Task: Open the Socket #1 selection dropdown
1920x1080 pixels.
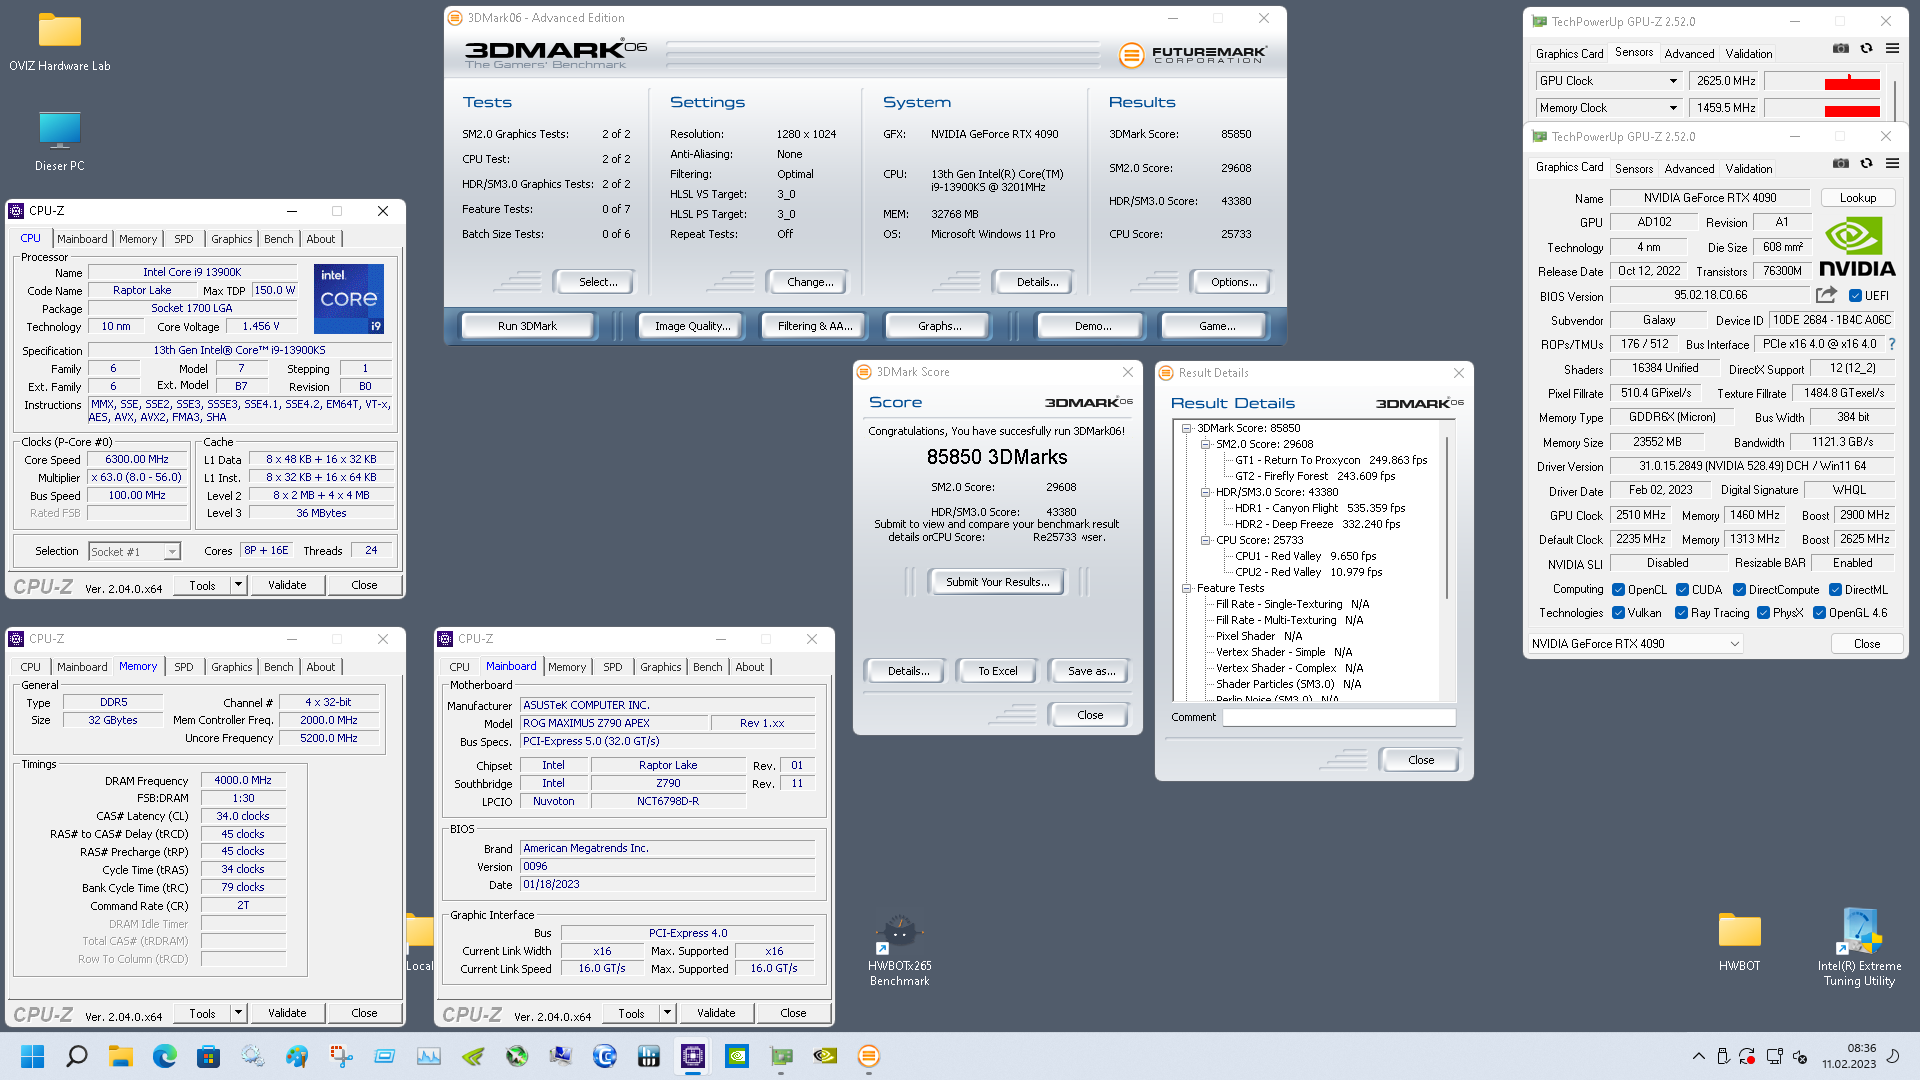Action: click(134, 552)
